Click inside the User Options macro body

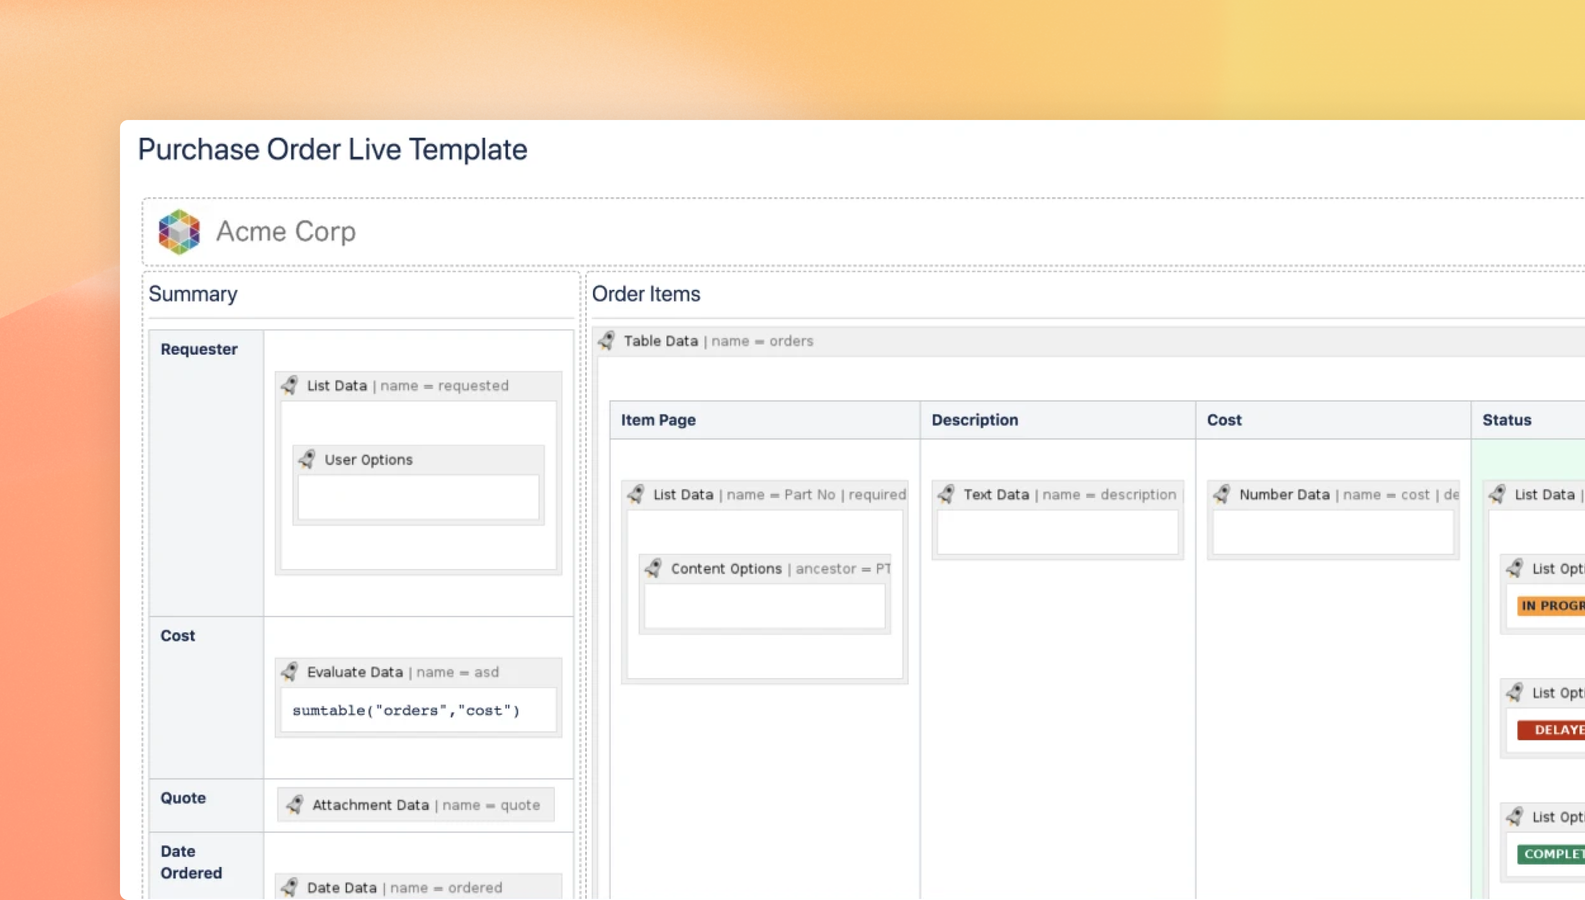point(418,497)
